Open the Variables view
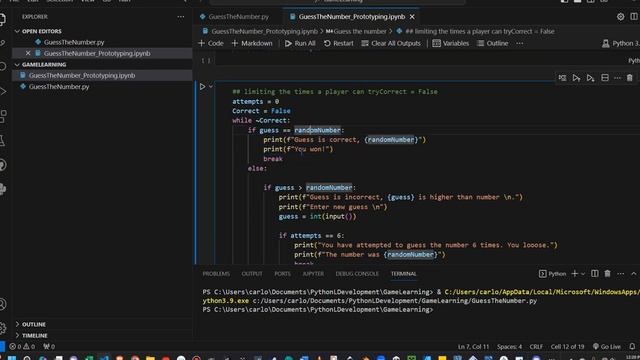The width and height of the screenshot is (640, 360). coord(451,43)
